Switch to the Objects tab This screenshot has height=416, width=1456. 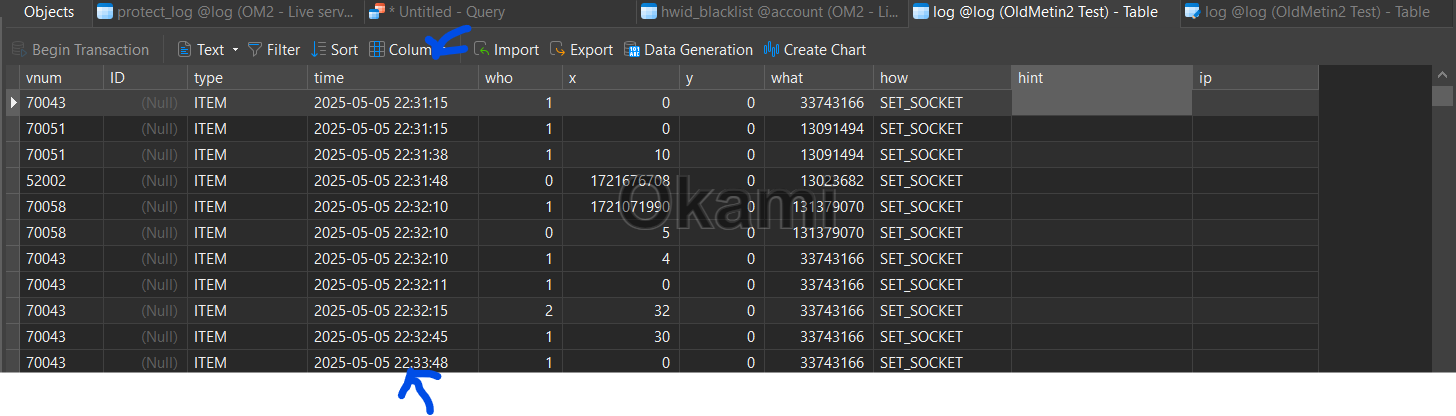[48, 12]
